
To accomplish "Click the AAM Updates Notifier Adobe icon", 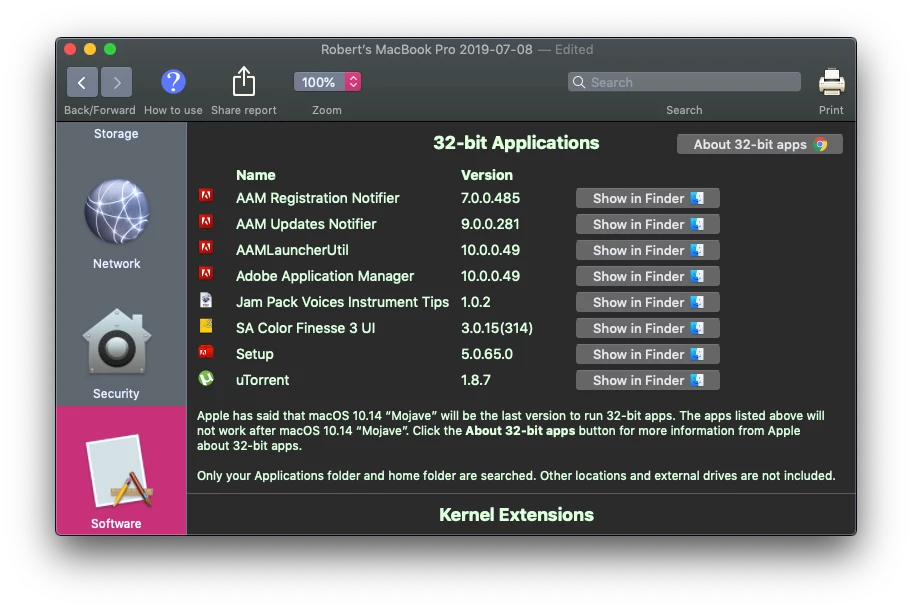I will 206,221.
